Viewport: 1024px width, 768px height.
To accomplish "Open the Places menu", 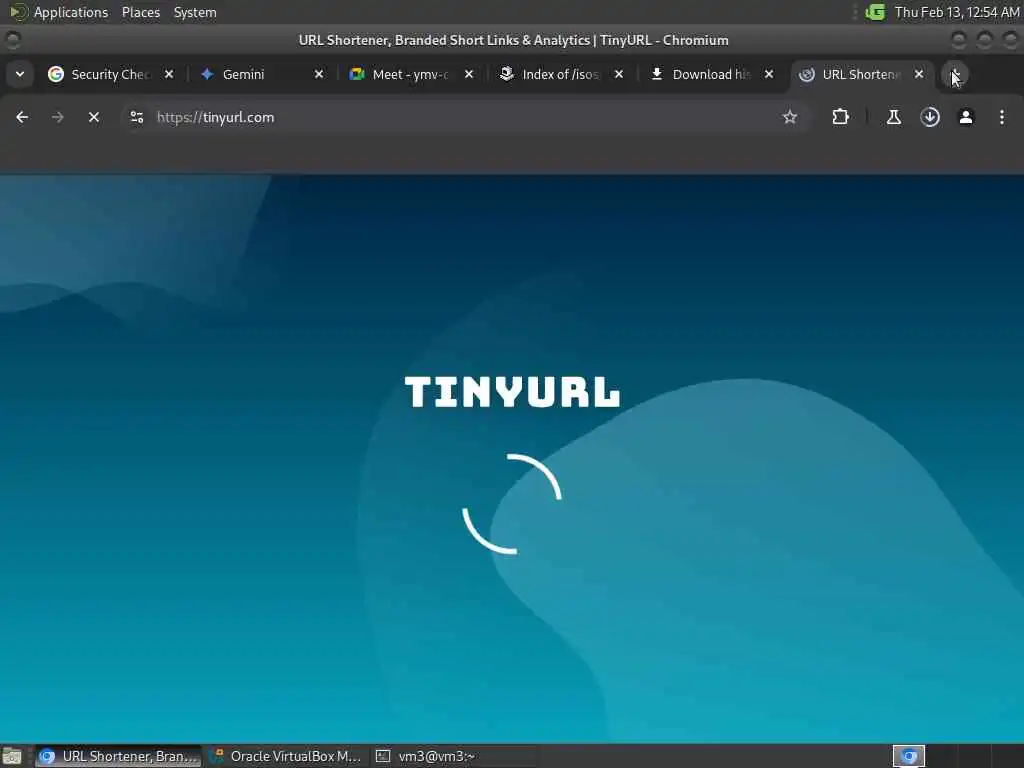I will tap(140, 12).
